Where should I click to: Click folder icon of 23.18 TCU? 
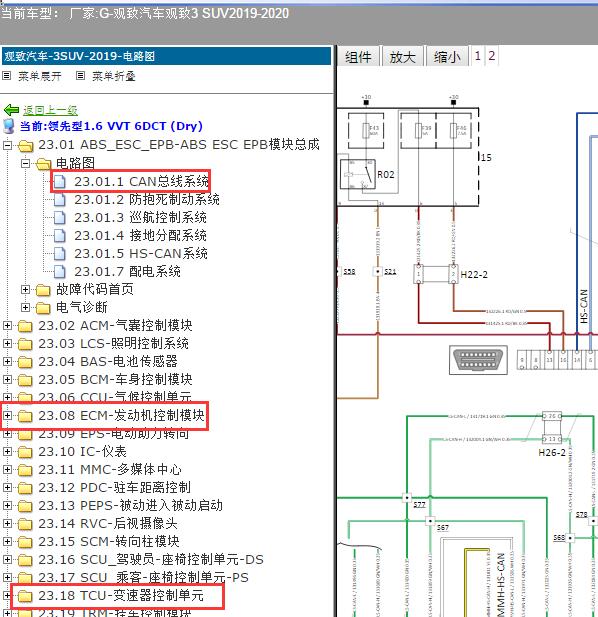click(25, 596)
